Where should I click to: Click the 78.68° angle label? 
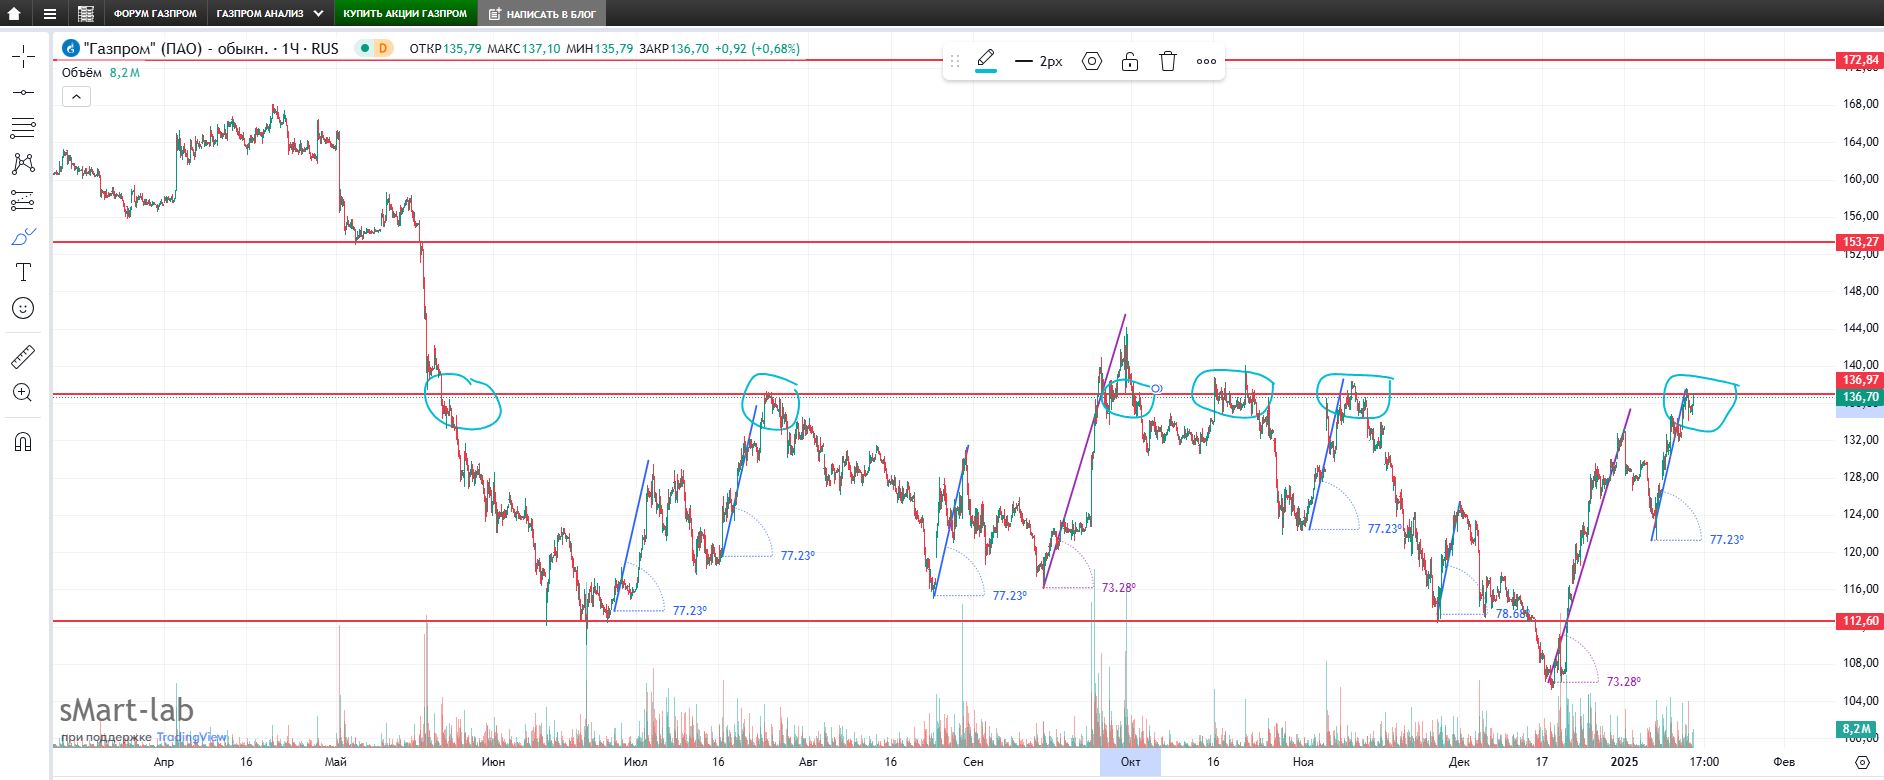pyautogui.click(x=1512, y=614)
